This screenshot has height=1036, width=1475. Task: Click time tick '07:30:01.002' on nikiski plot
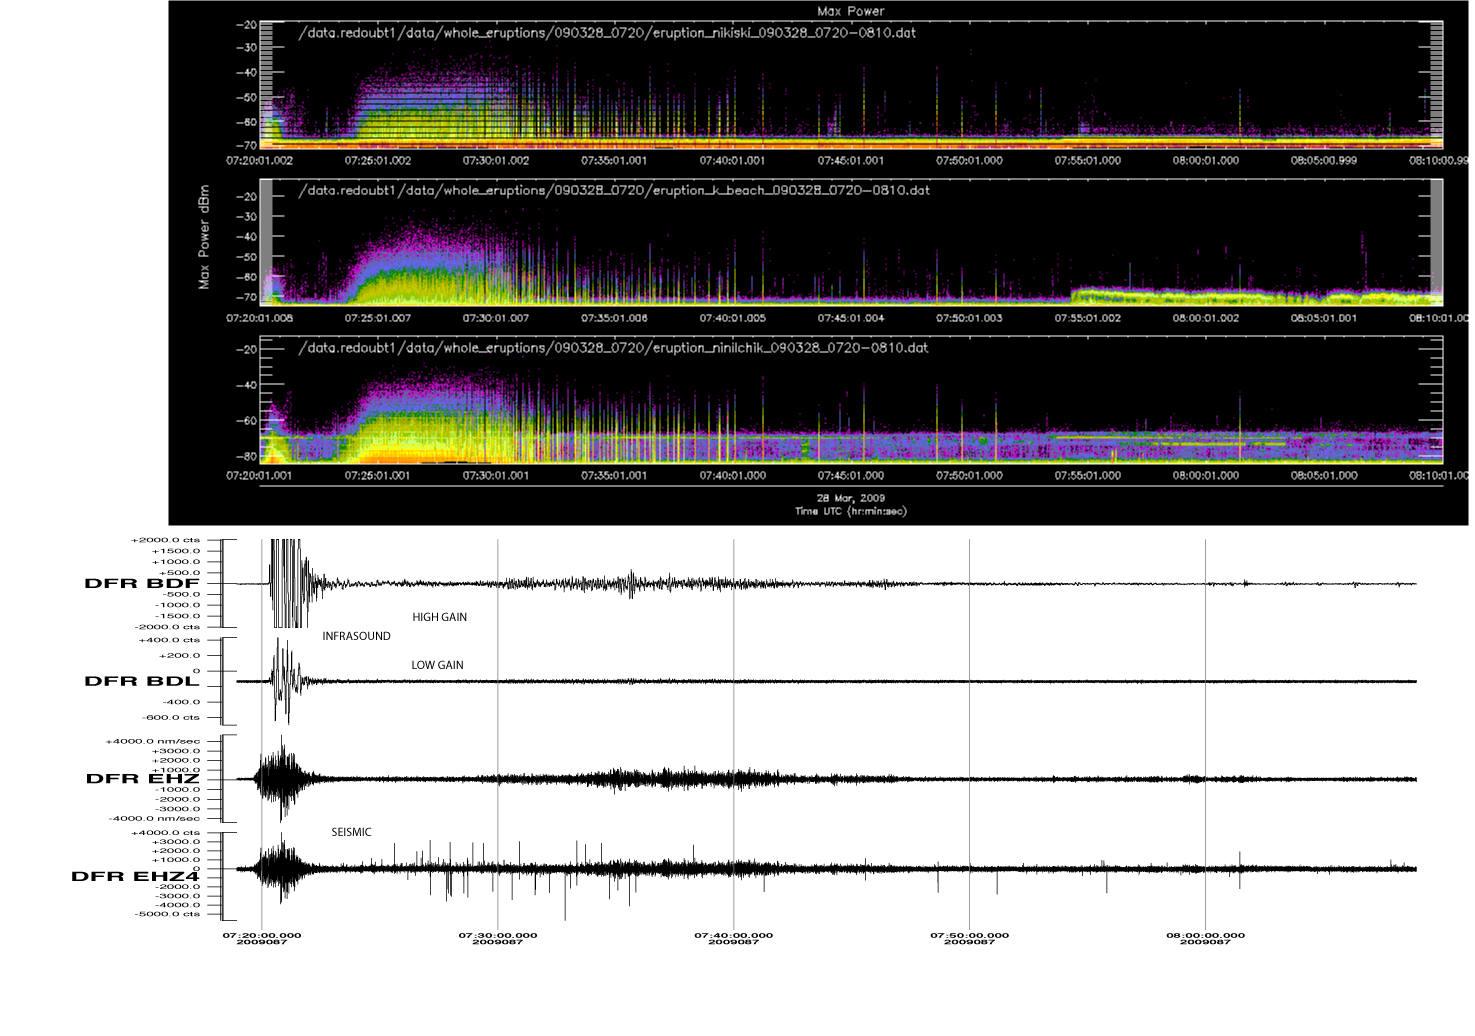coord(496,160)
